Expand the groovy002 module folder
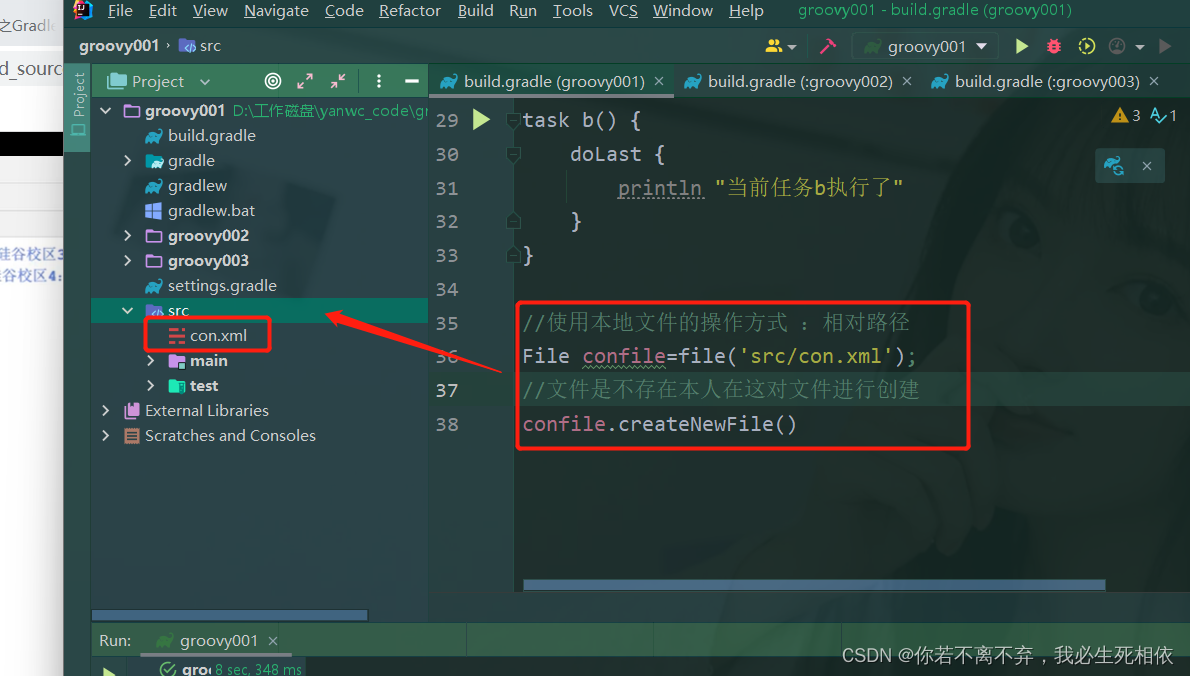 click(128, 236)
